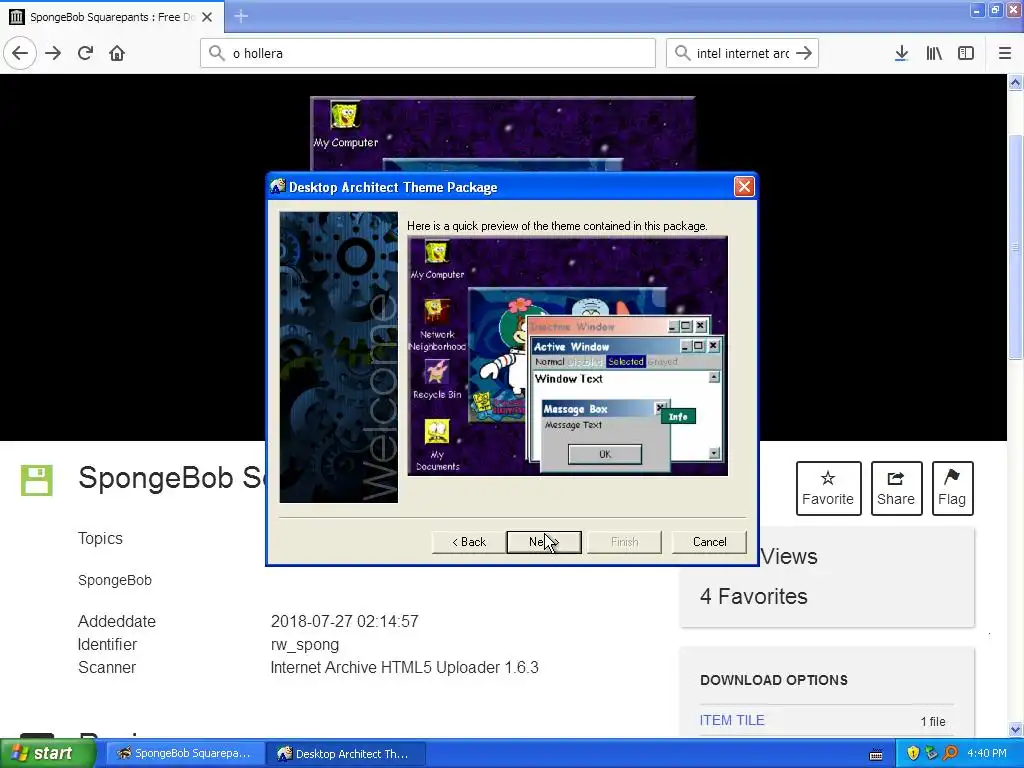
Task: Go forward with browser Forward arrow
Action: [53, 53]
